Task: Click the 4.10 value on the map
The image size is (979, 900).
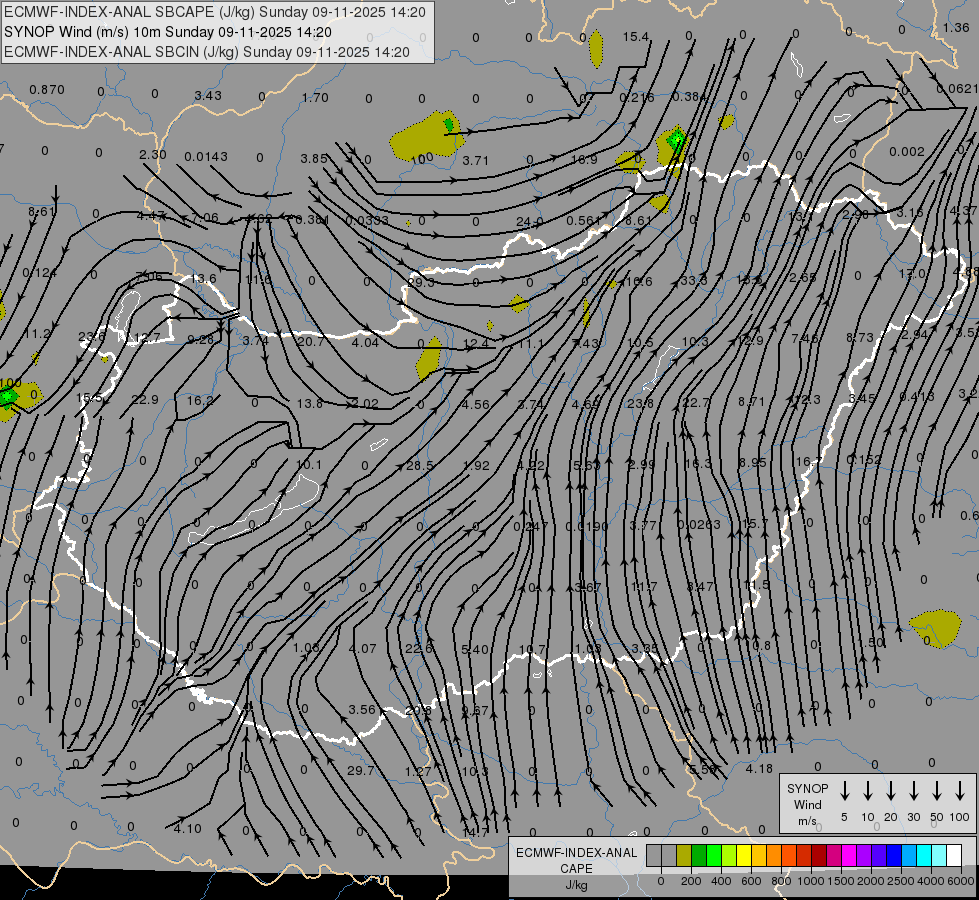Action: (x=187, y=829)
